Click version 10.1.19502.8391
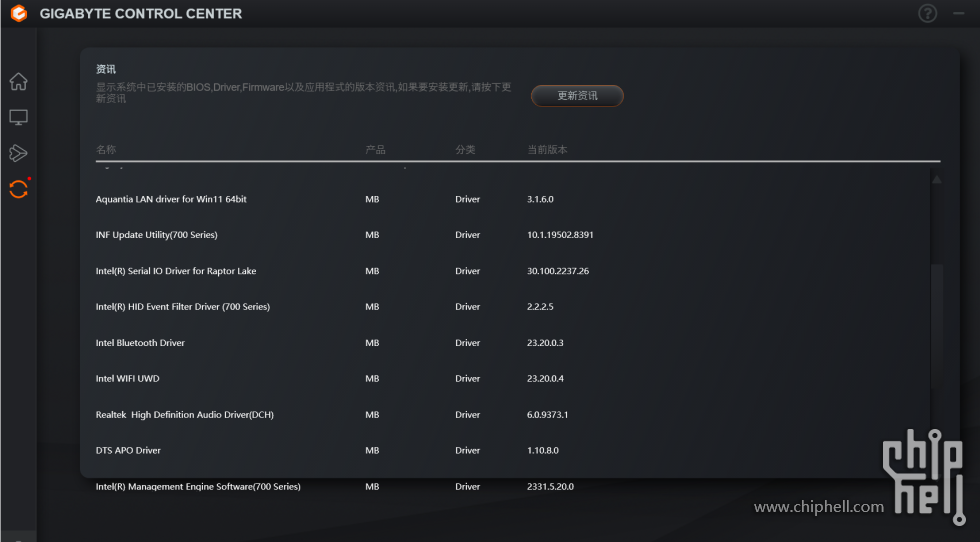This screenshot has width=980, height=542. (560, 234)
